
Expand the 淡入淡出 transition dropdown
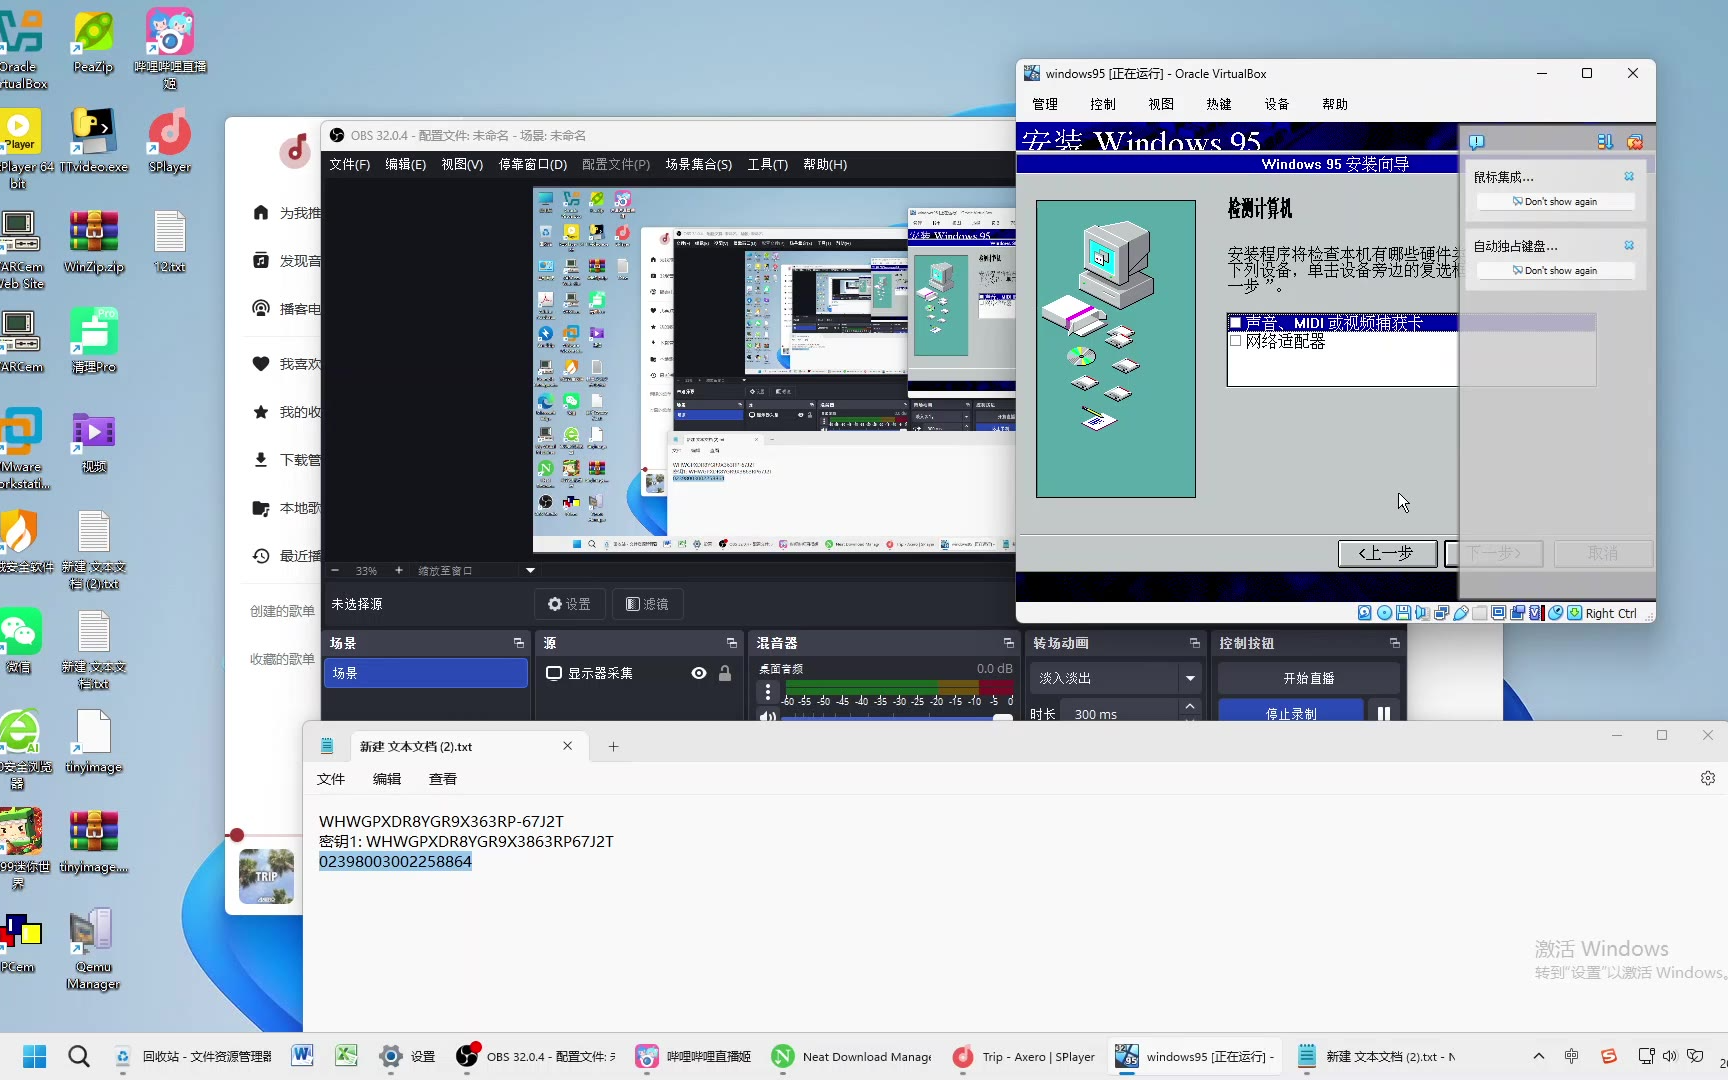tap(1190, 678)
